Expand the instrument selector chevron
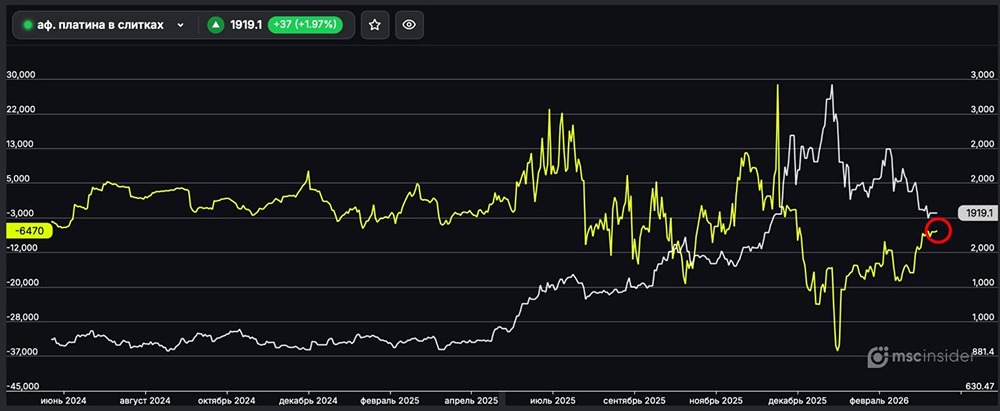1000x411 pixels. [x=180, y=25]
